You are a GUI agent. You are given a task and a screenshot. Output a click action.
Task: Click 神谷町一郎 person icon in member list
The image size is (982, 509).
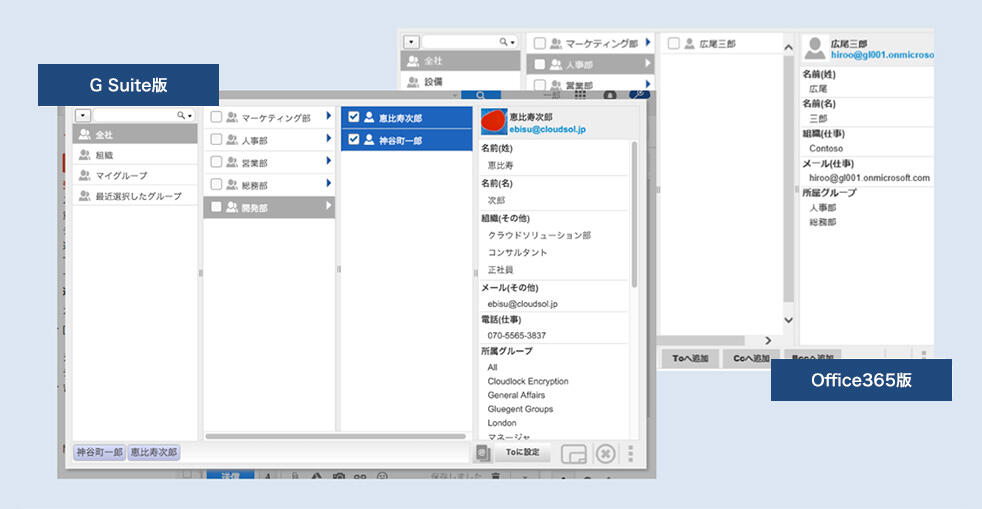[x=369, y=140]
